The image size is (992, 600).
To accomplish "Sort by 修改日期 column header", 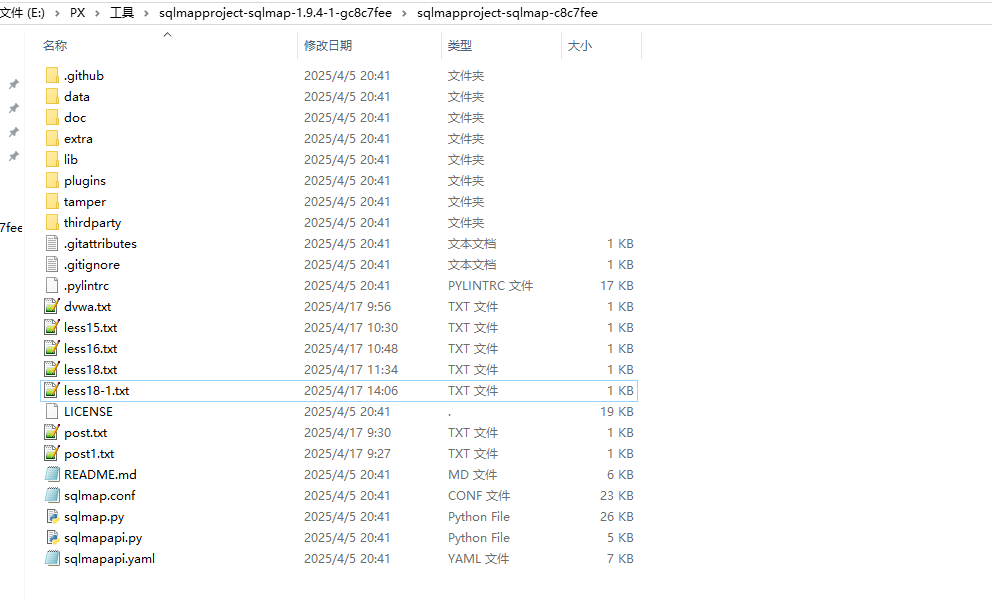I will pyautogui.click(x=328, y=46).
